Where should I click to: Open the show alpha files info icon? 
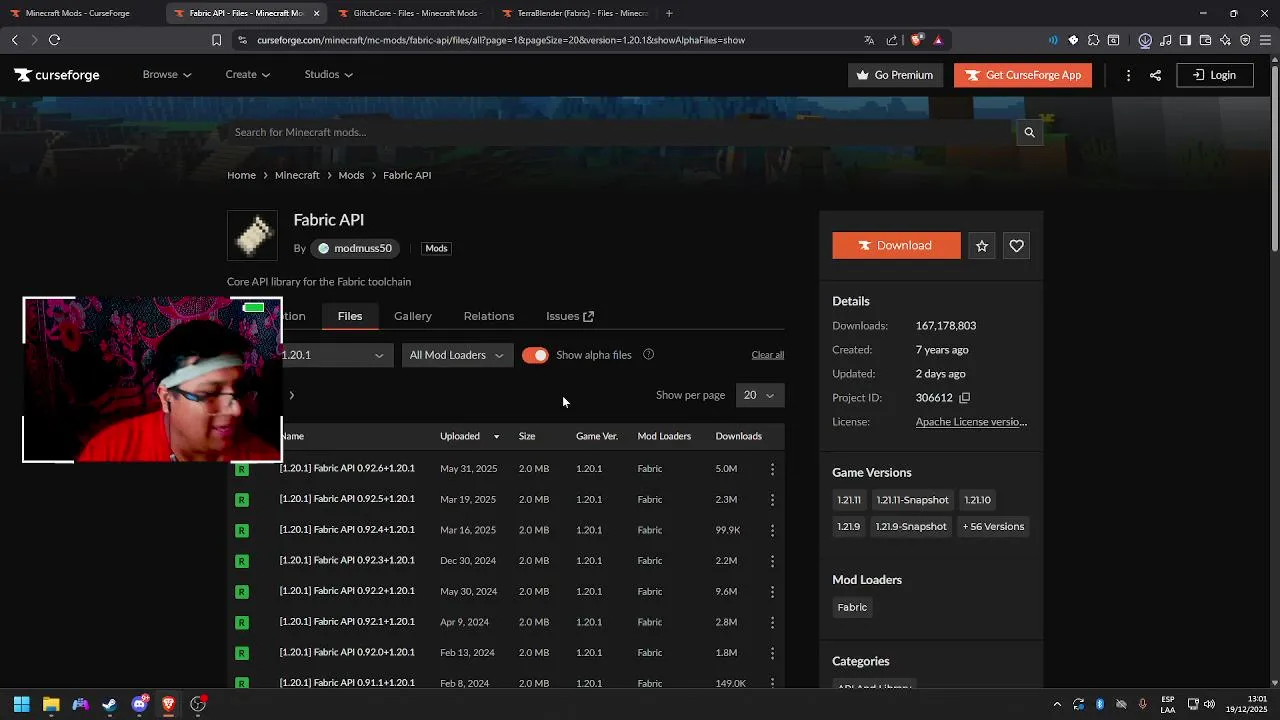click(x=648, y=354)
